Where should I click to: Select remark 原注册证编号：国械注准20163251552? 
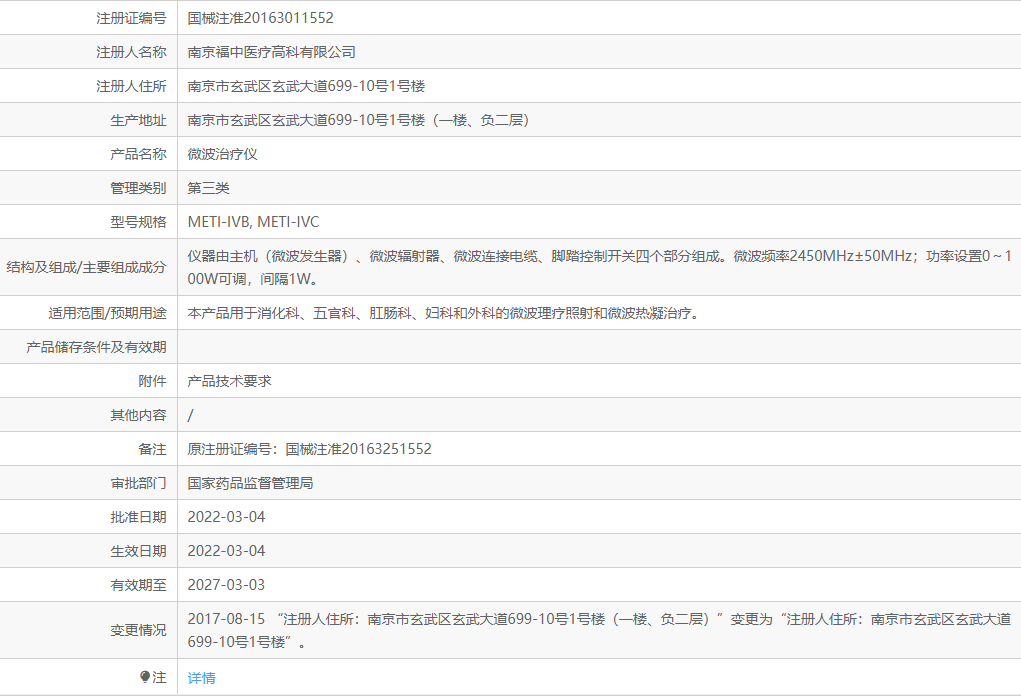(309, 449)
